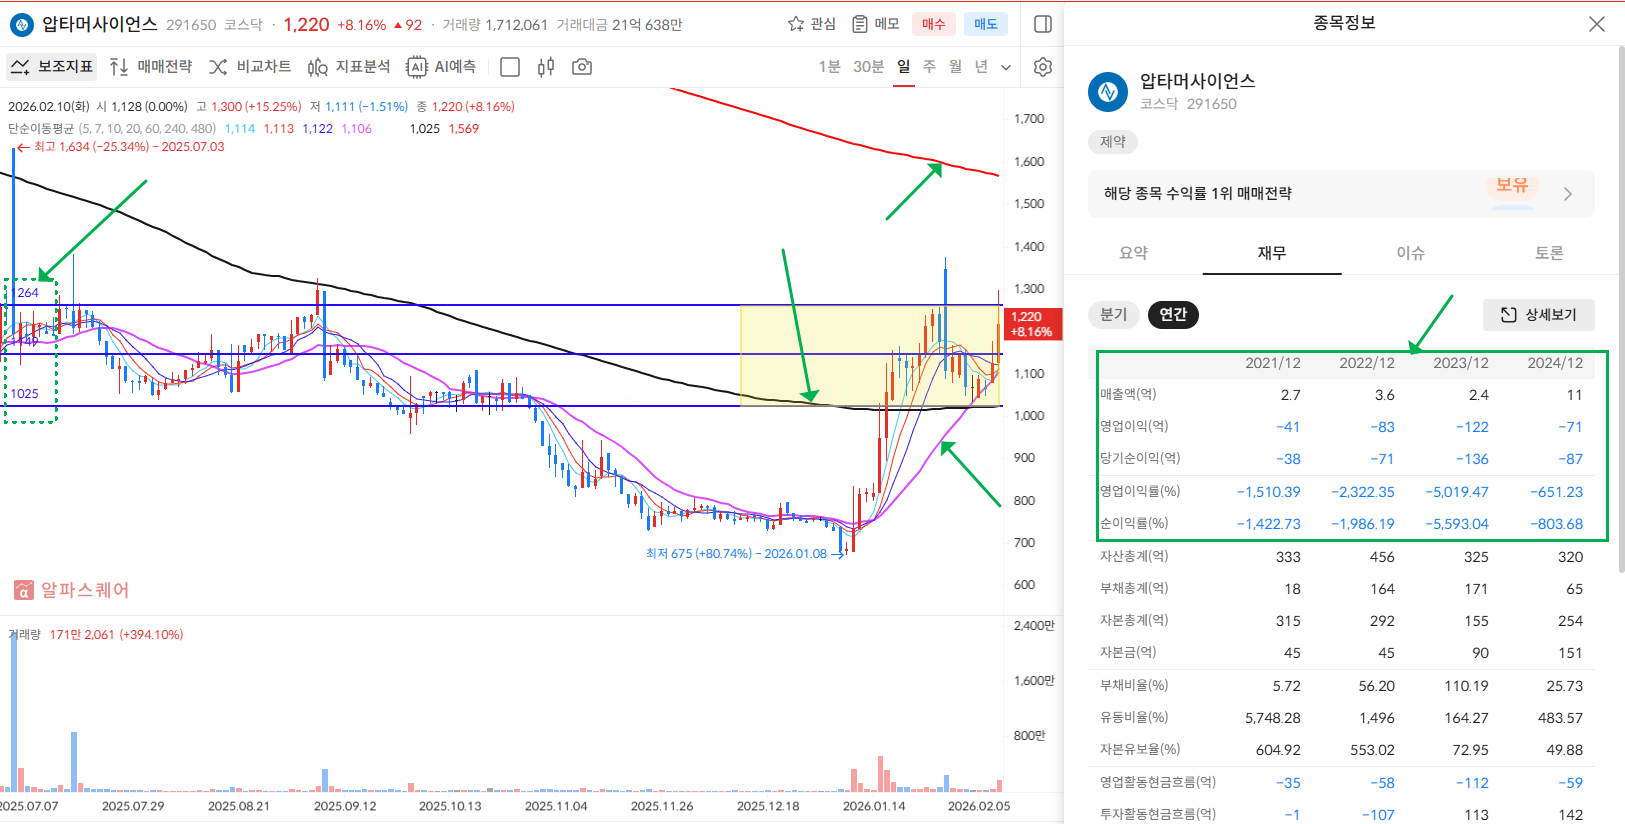Screen dimensions: 1625x824
Task: Select the 년 yearly interval
Action: tap(981, 66)
